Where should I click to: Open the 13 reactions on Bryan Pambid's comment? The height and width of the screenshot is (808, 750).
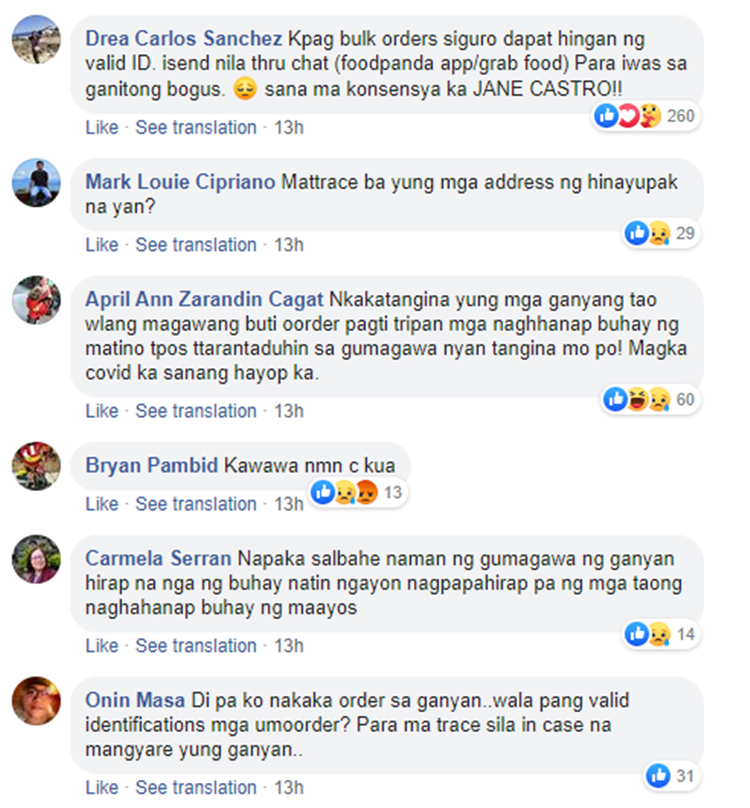point(358,492)
